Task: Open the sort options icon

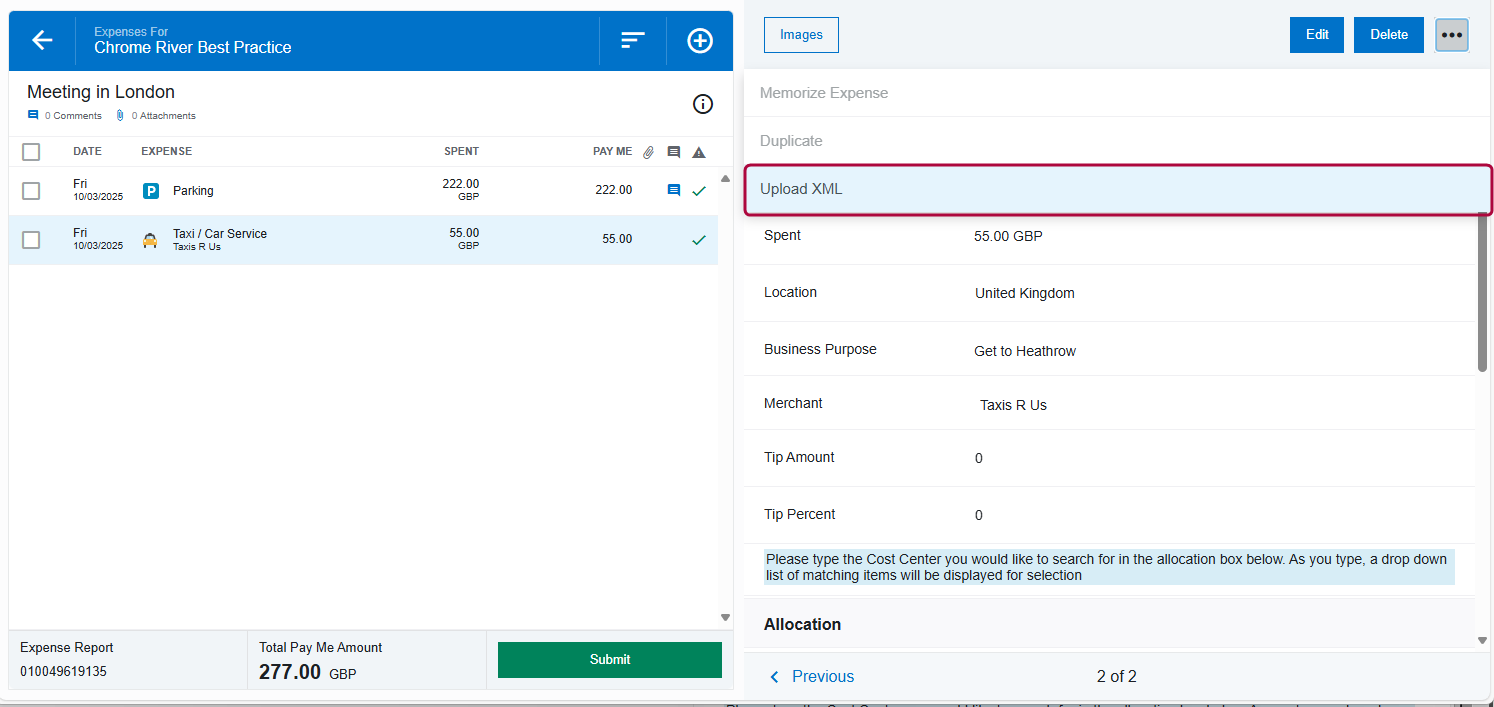Action: coord(632,40)
